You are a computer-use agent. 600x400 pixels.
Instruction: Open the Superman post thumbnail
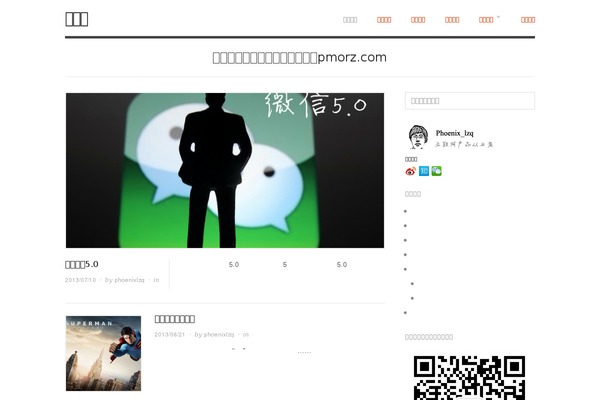103,353
